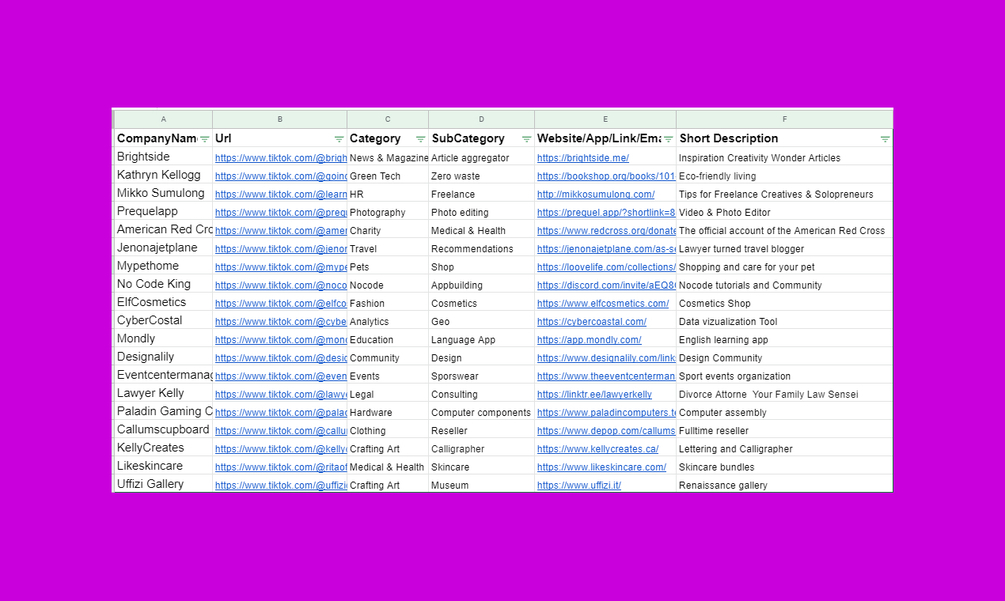The height and width of the screenshot is (601, 1005).
Task: Open the SubCategory column filter
Action: 526,139
